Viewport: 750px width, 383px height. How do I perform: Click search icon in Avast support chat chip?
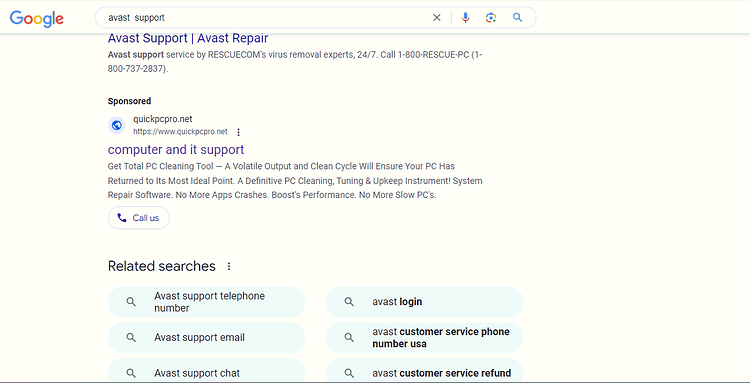point(131,373)
